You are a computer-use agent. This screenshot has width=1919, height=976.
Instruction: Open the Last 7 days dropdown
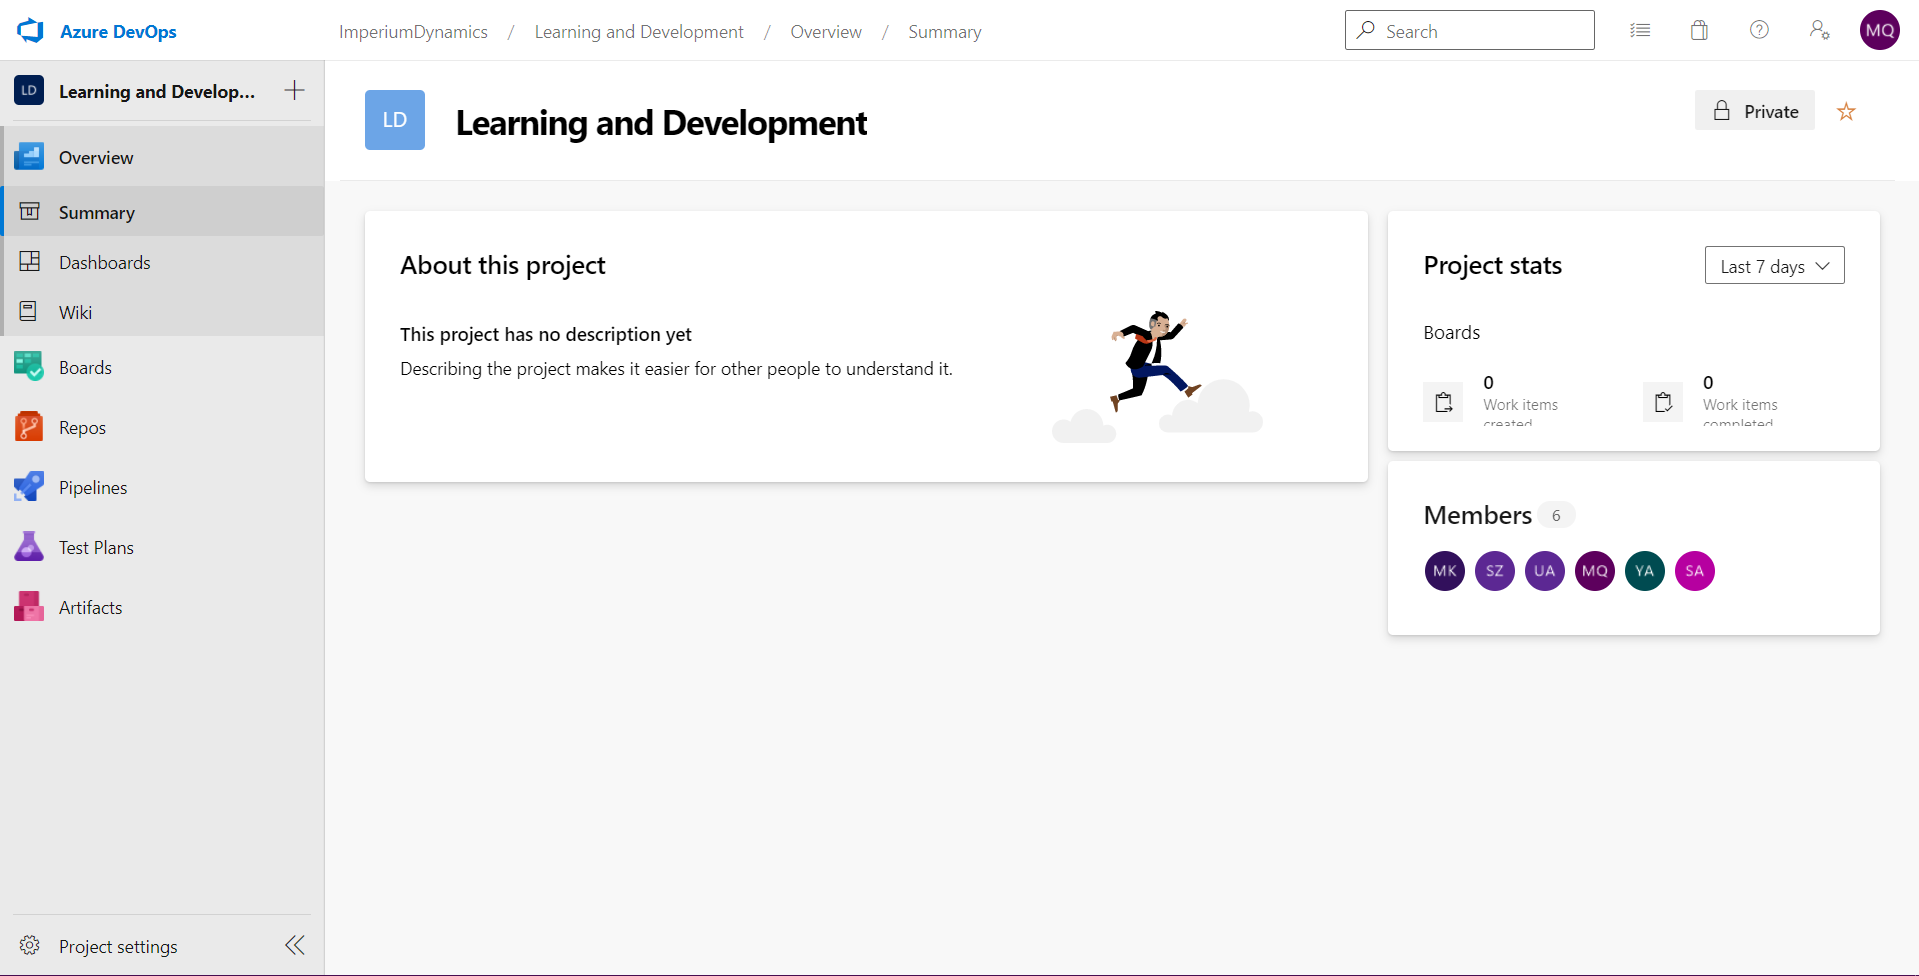click(x=1774, y=265)
